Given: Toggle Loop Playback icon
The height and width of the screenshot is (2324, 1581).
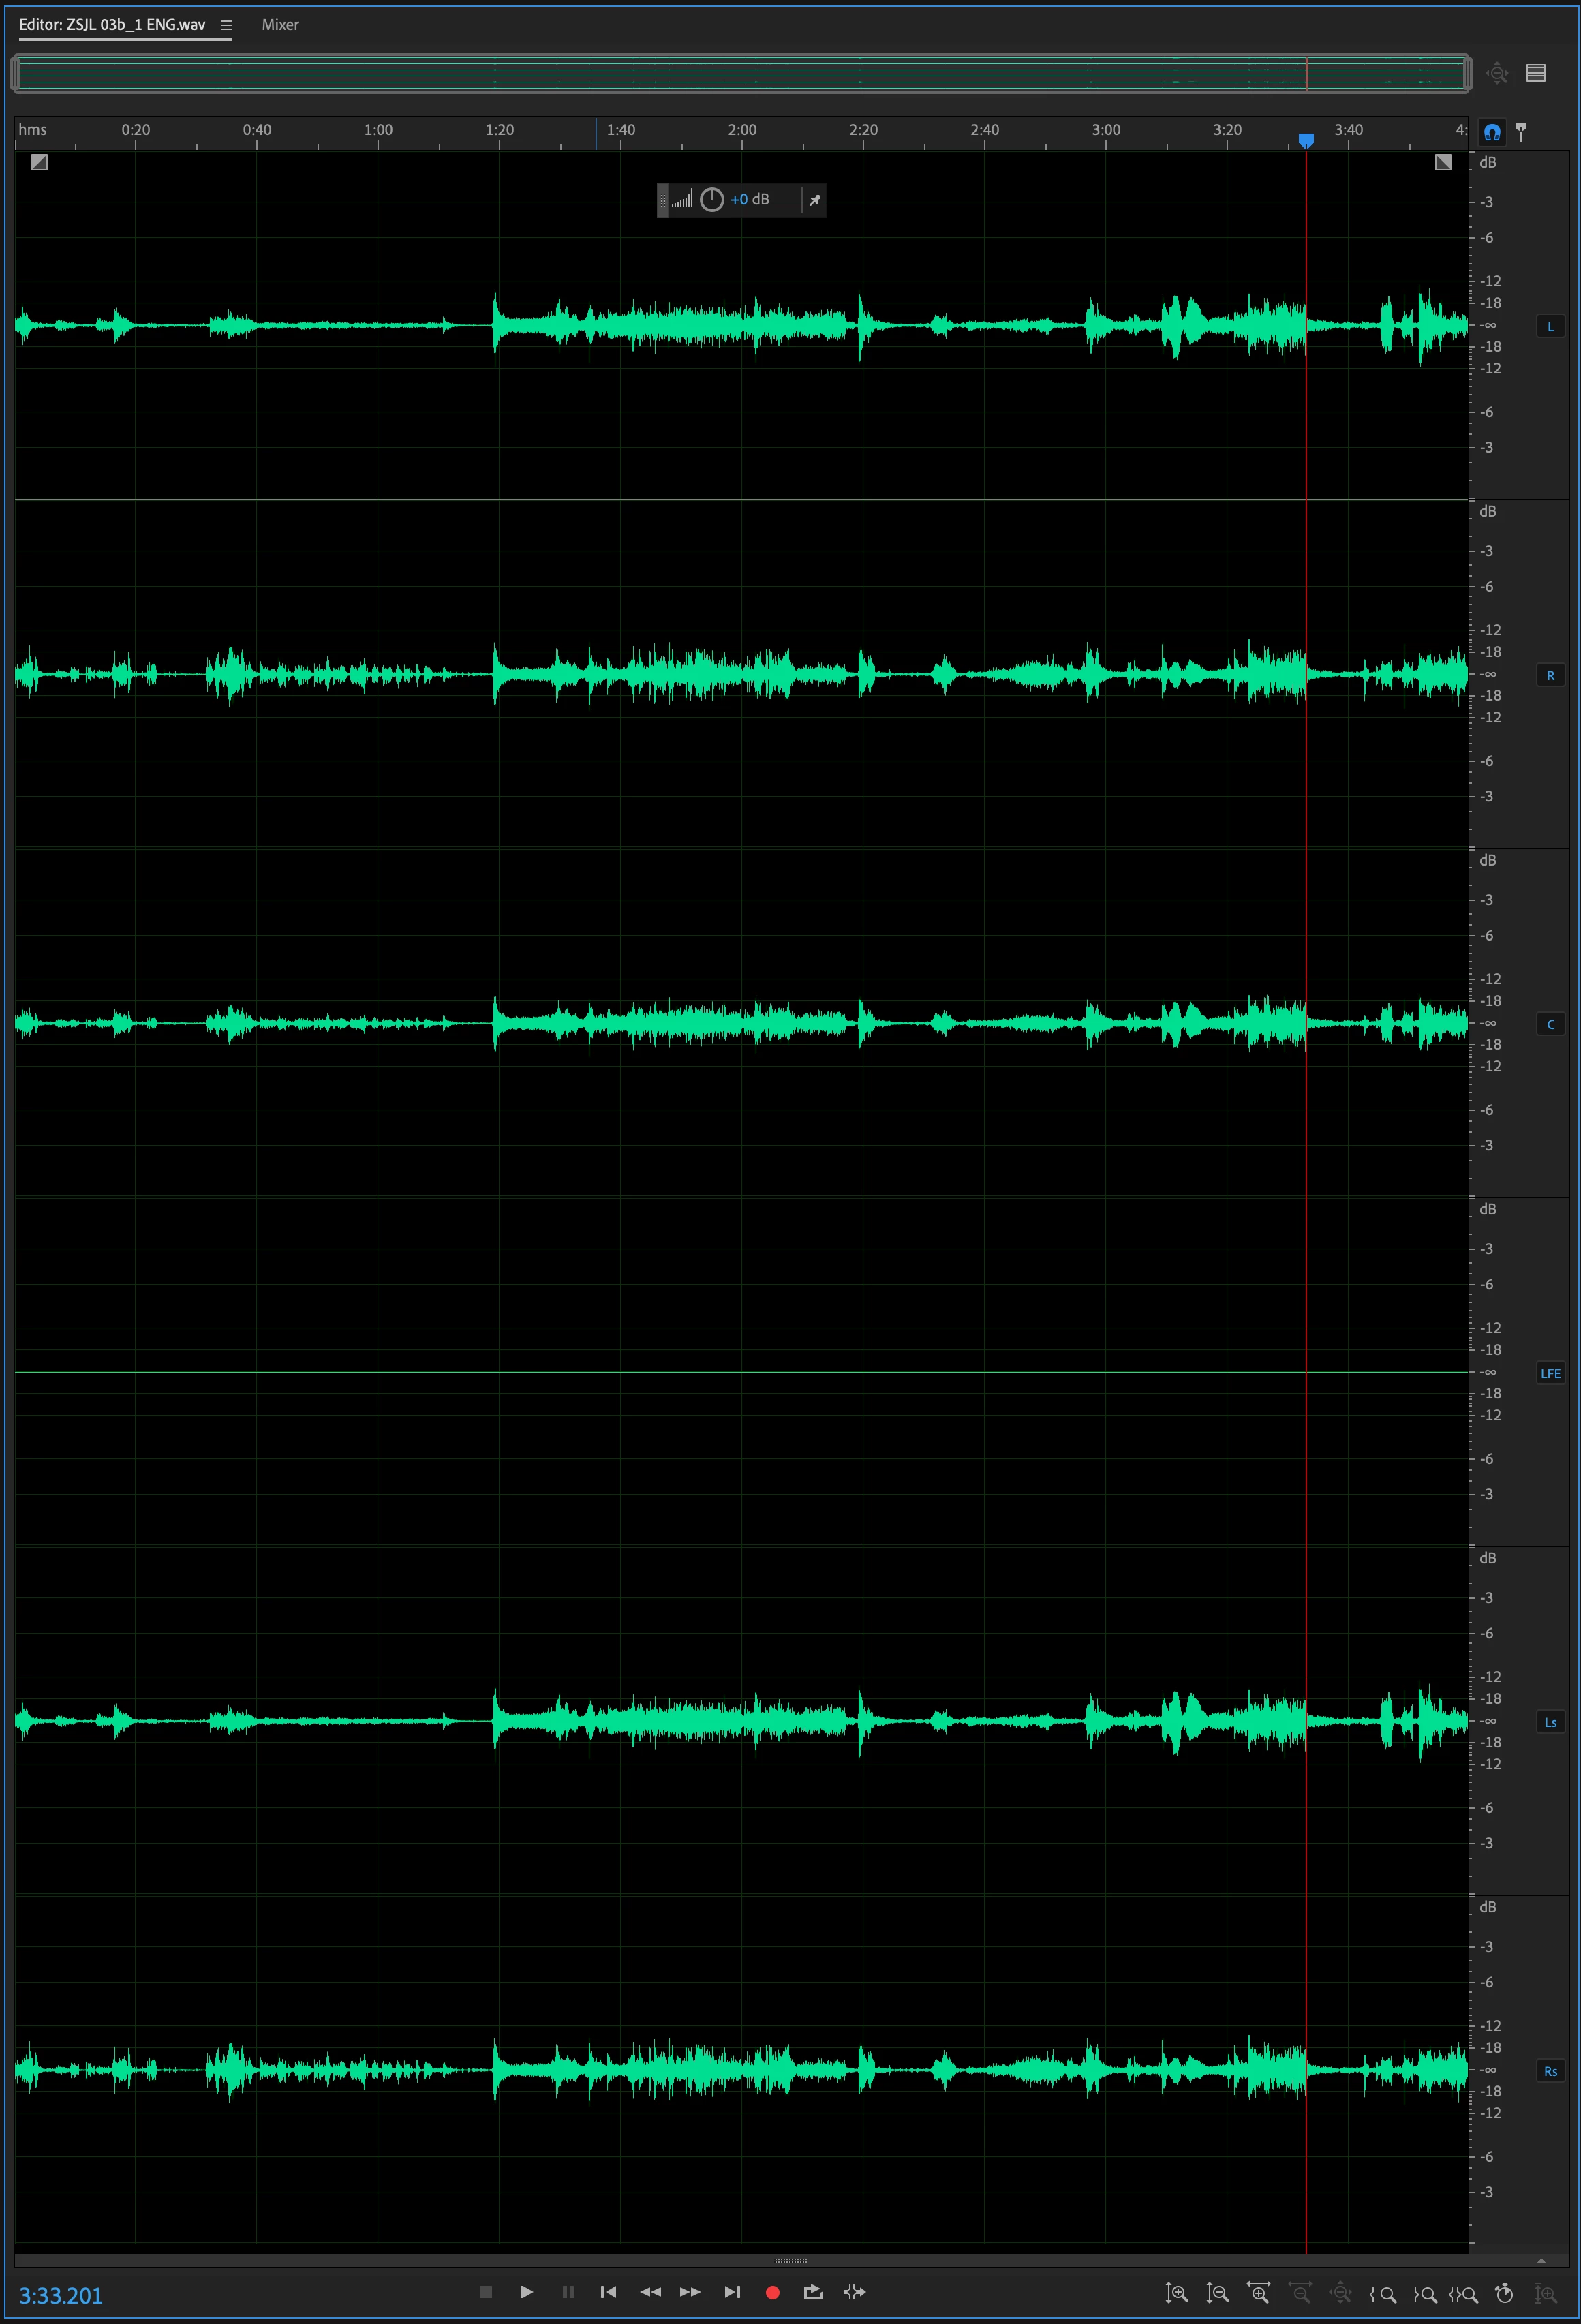Looking at the screenshot, I should (x=813, y=2292).
